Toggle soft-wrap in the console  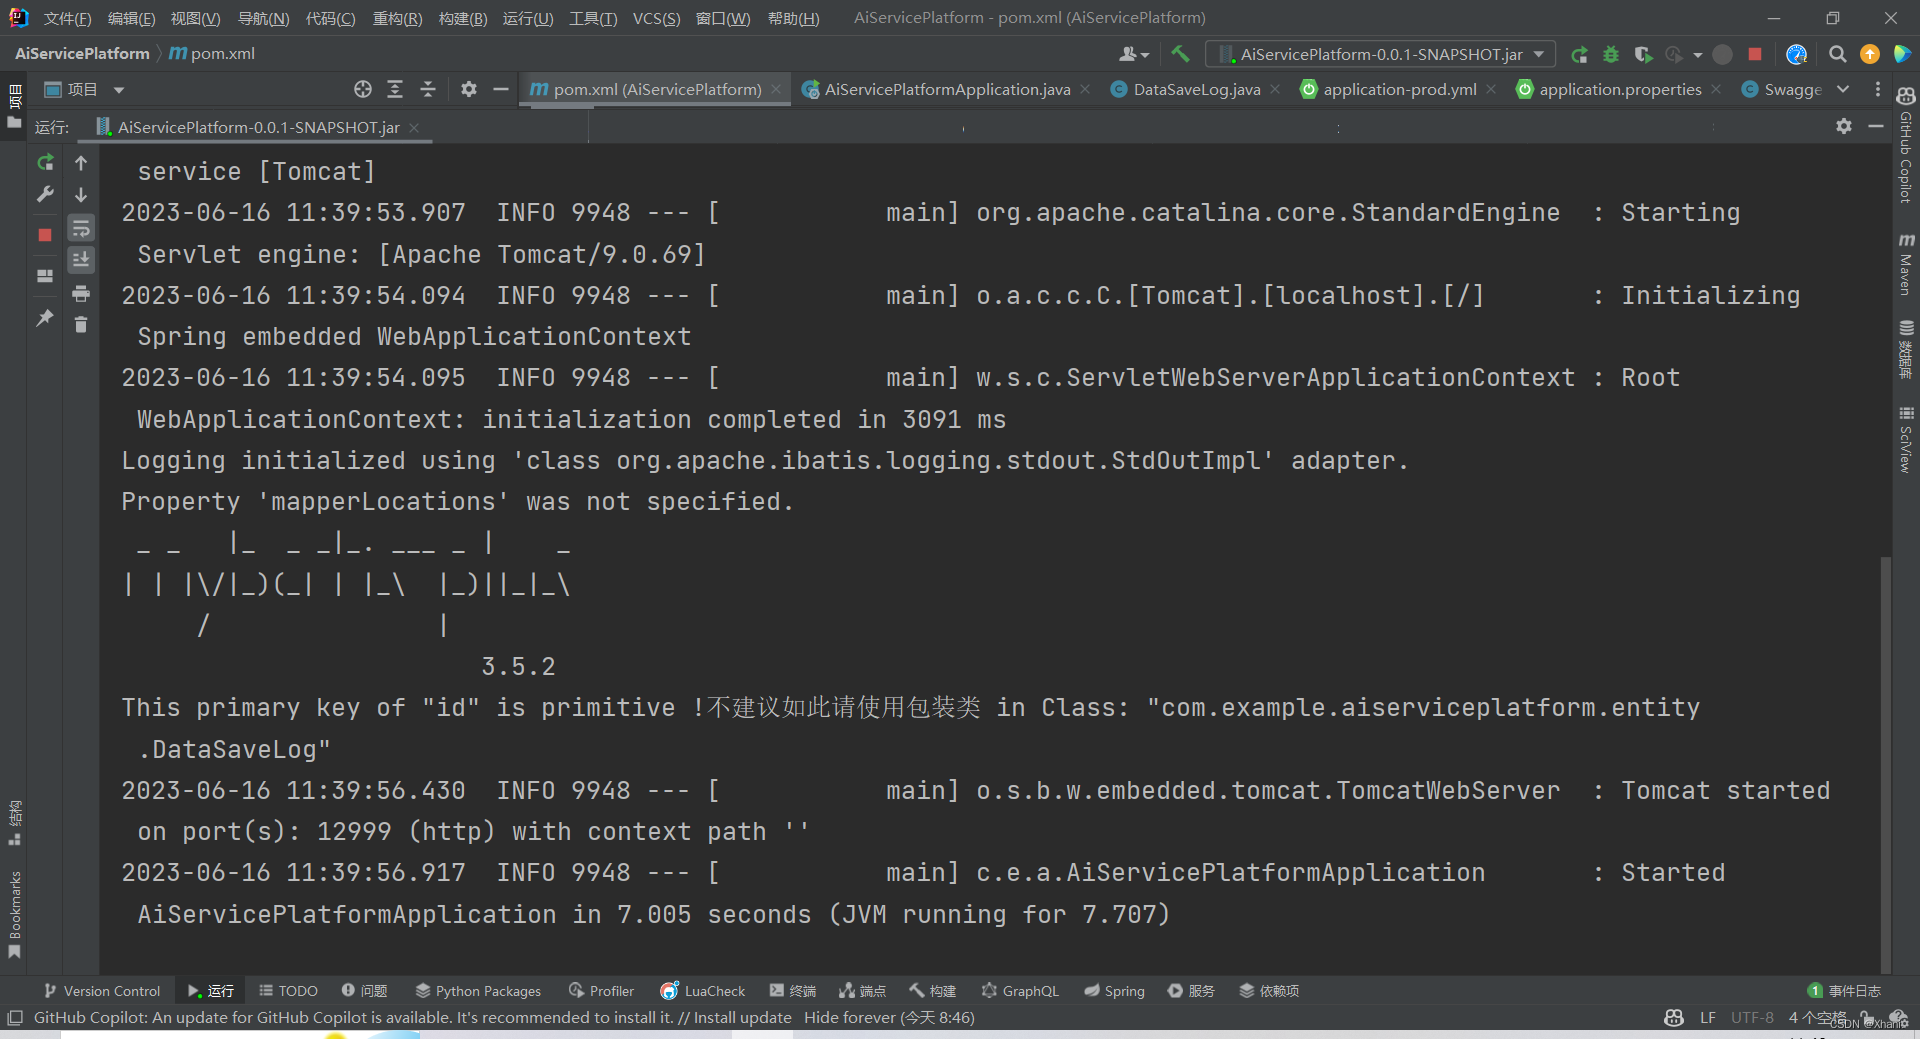pyautogui.click(x=81, y=229)
